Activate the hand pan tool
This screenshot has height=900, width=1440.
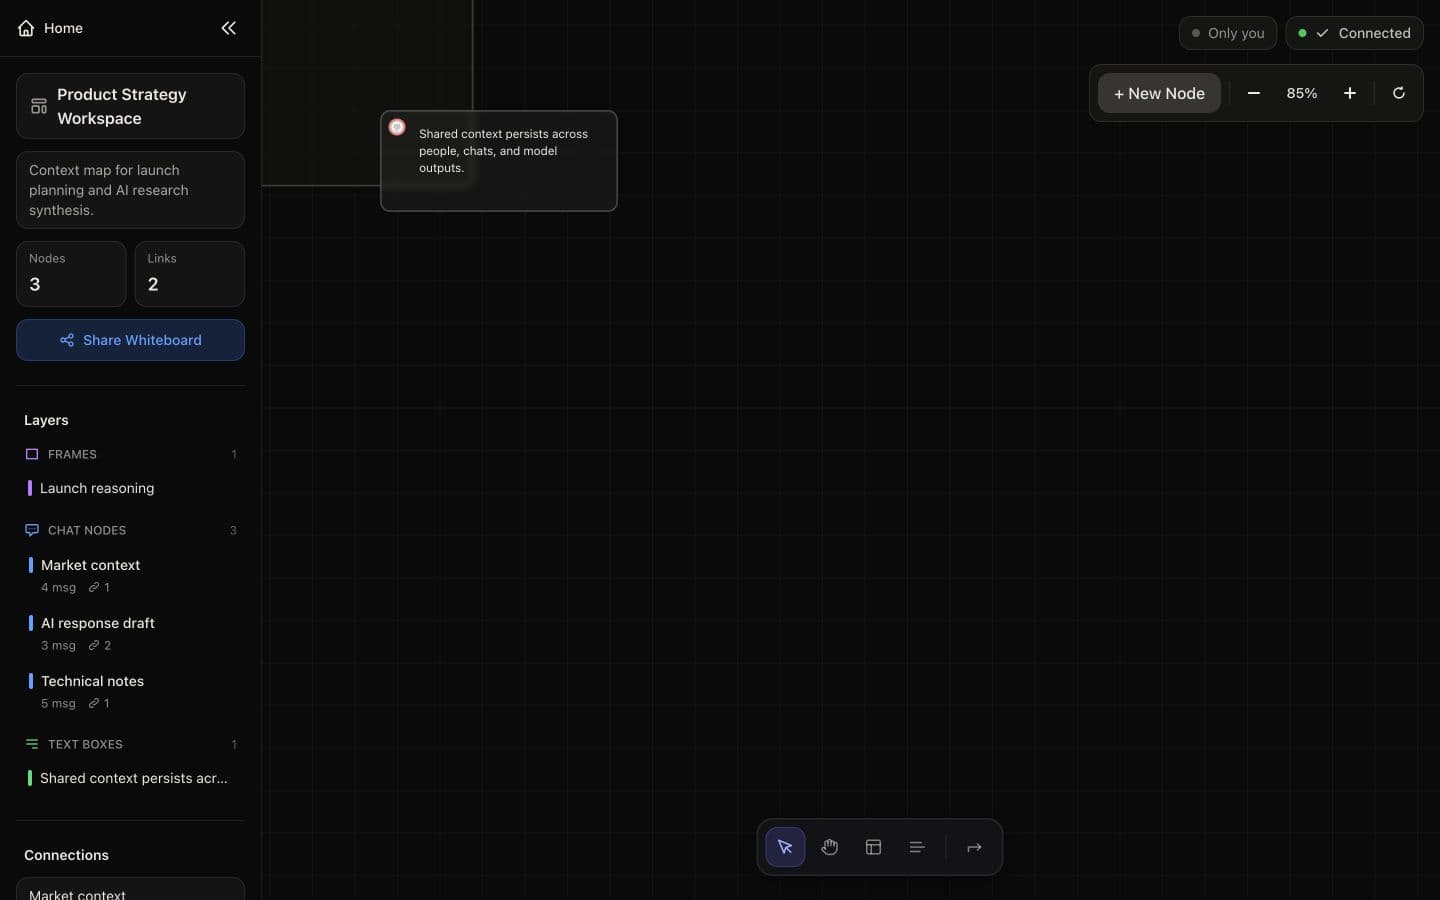coord(829,847)
